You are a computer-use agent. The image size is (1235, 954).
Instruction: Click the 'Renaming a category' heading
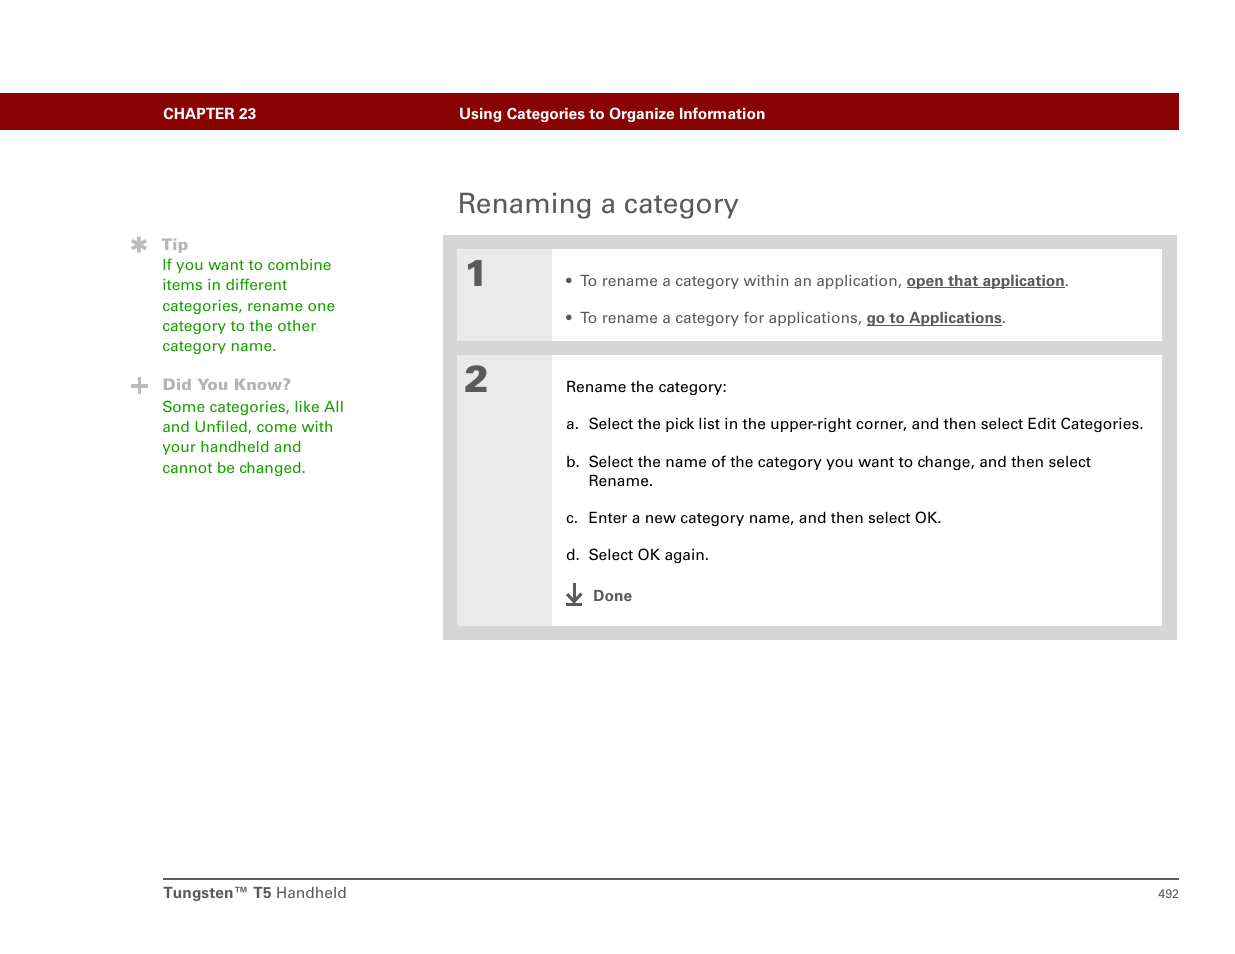click(598, 204)
